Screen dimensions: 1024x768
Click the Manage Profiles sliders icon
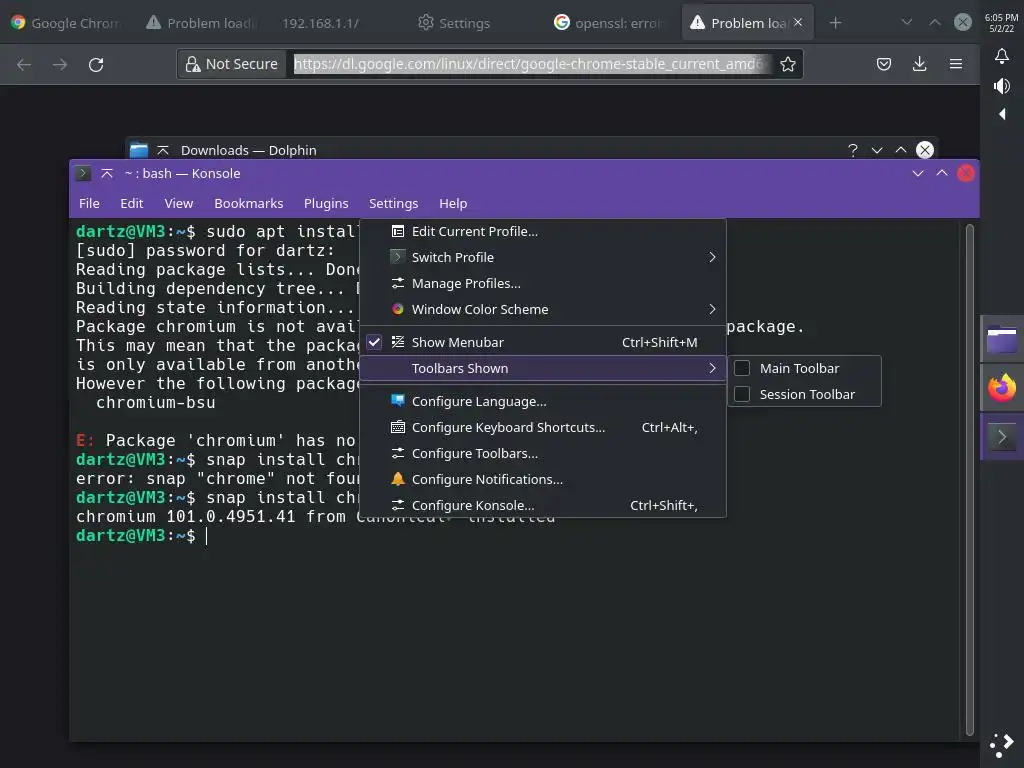click(398, 283)
